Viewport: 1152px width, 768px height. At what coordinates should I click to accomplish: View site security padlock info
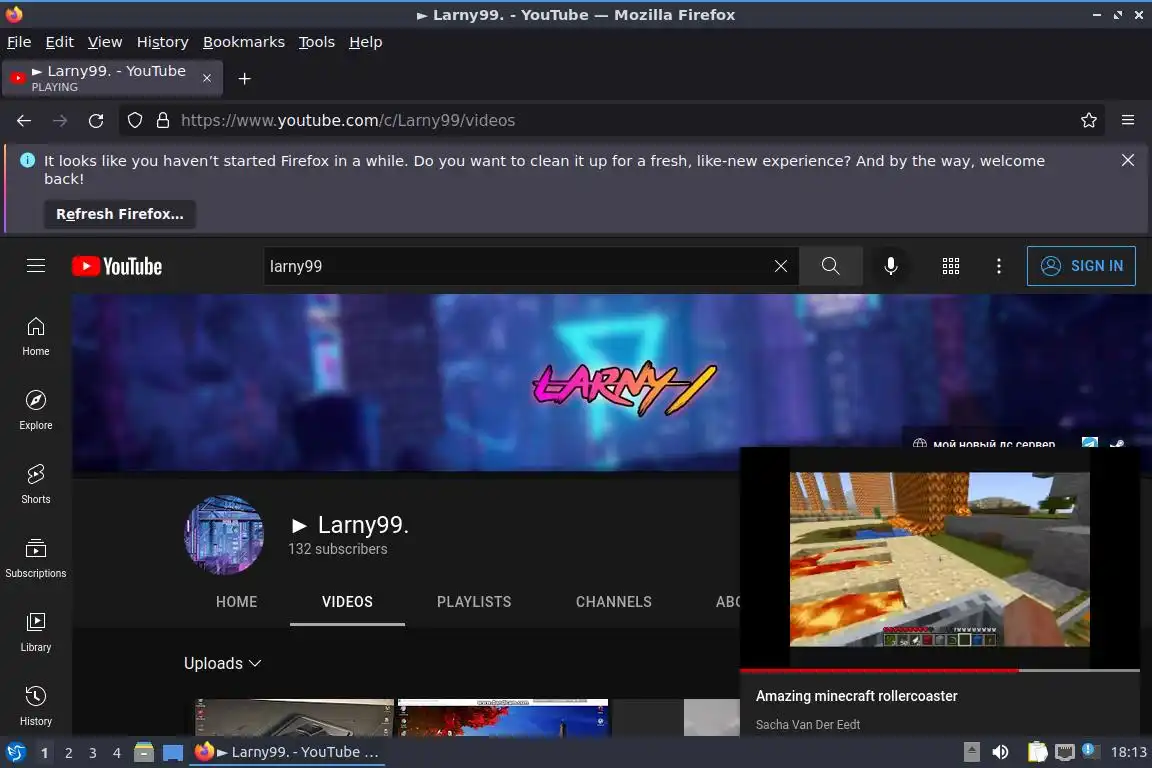[163, 121]
